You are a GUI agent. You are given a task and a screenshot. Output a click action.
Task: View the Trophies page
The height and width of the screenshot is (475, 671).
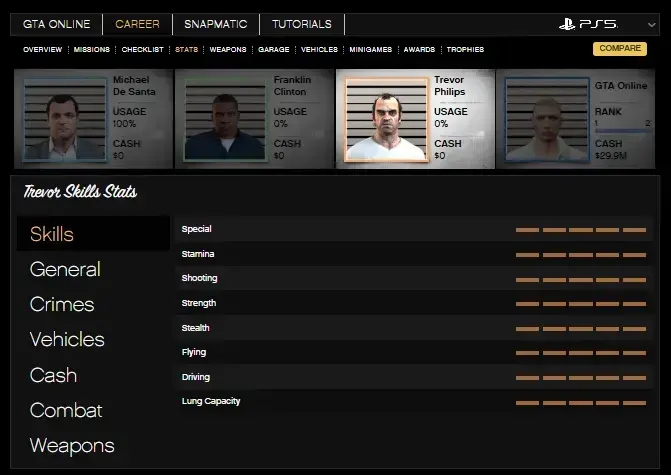[x=465, y=49]
